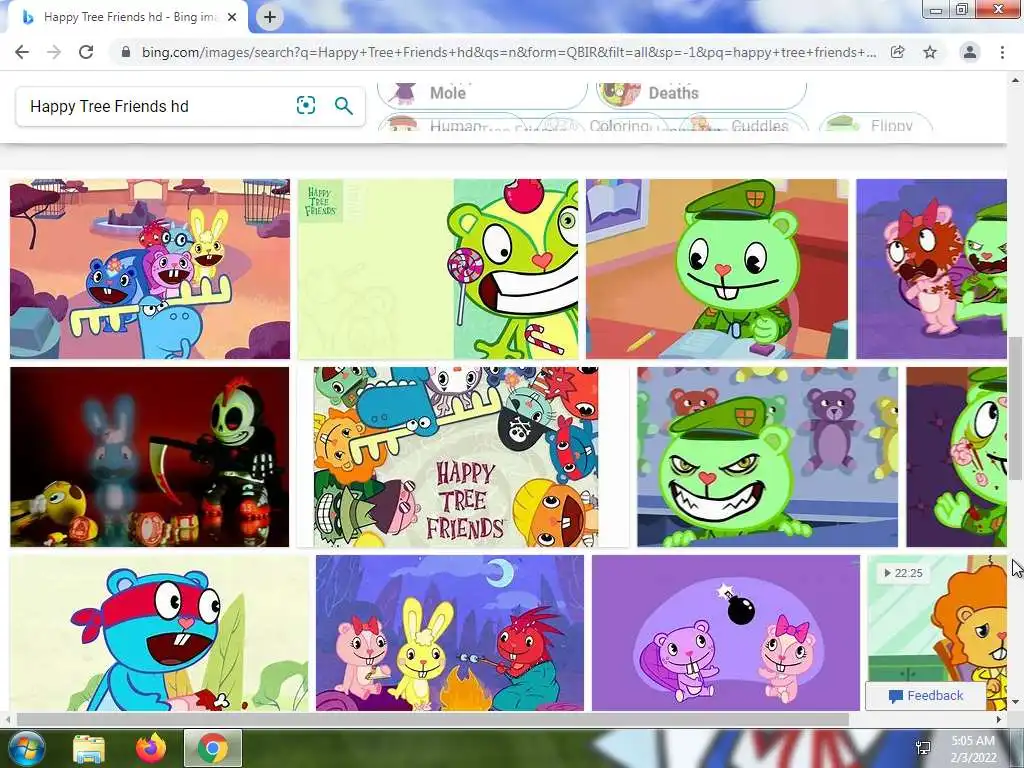The height and width of the screenshot is (768, 1024).
Task: Click the browser forward arrow
Action: point(54,52)
